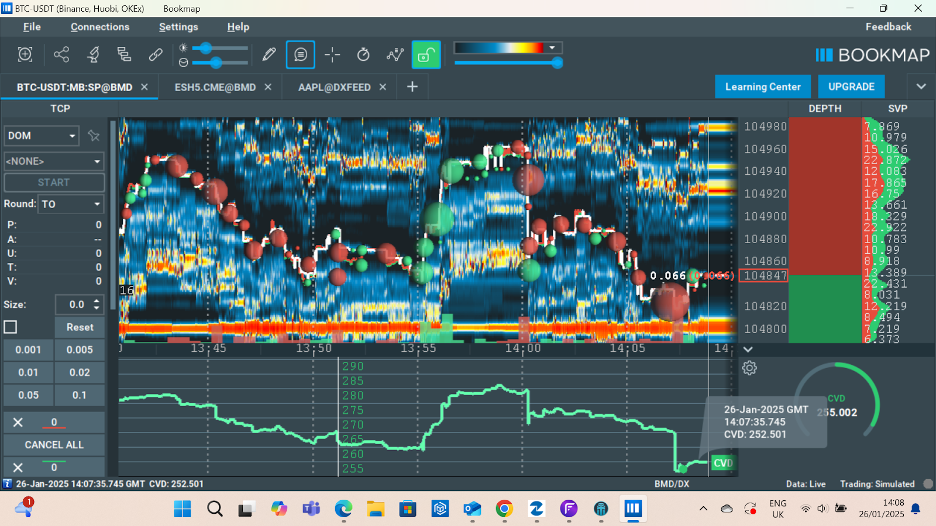Open Google Chrome from taskbar
The image size is (936, 526).
[504, 509]
